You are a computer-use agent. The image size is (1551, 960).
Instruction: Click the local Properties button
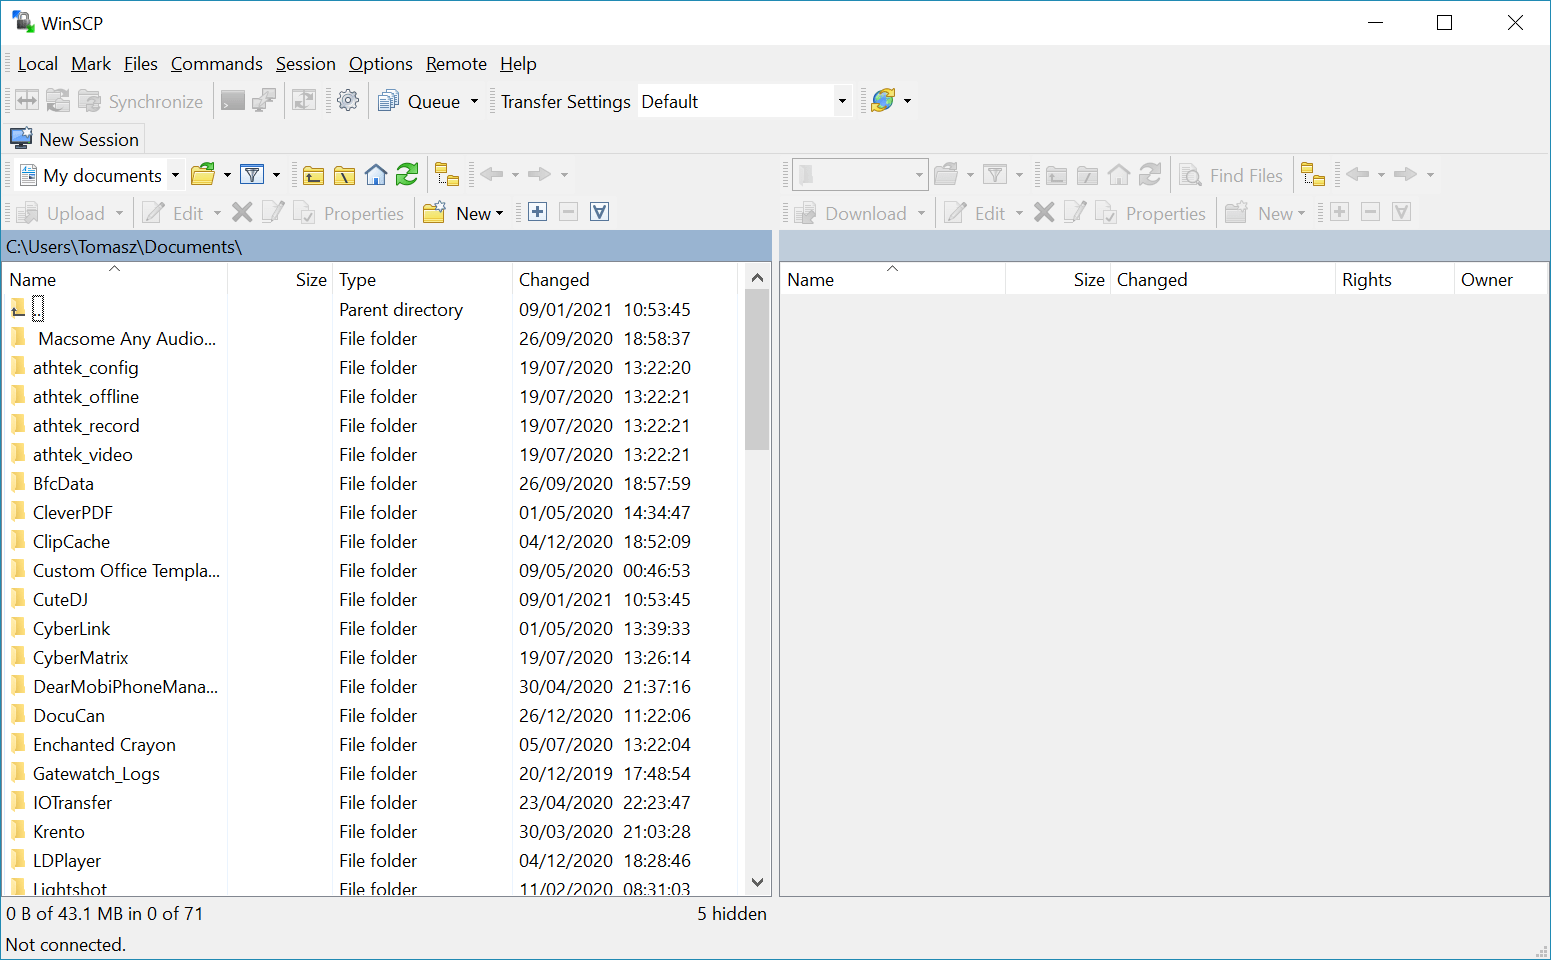point(350,213)
